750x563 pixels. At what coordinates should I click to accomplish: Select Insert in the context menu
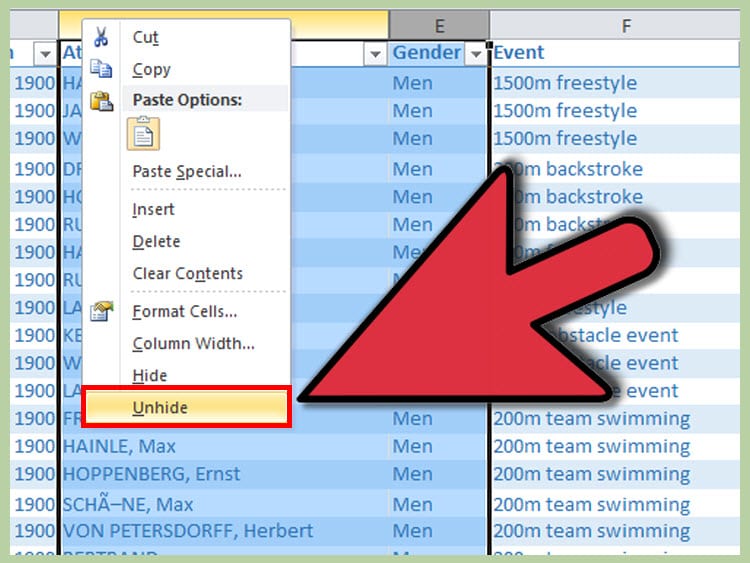pos(153,210)
